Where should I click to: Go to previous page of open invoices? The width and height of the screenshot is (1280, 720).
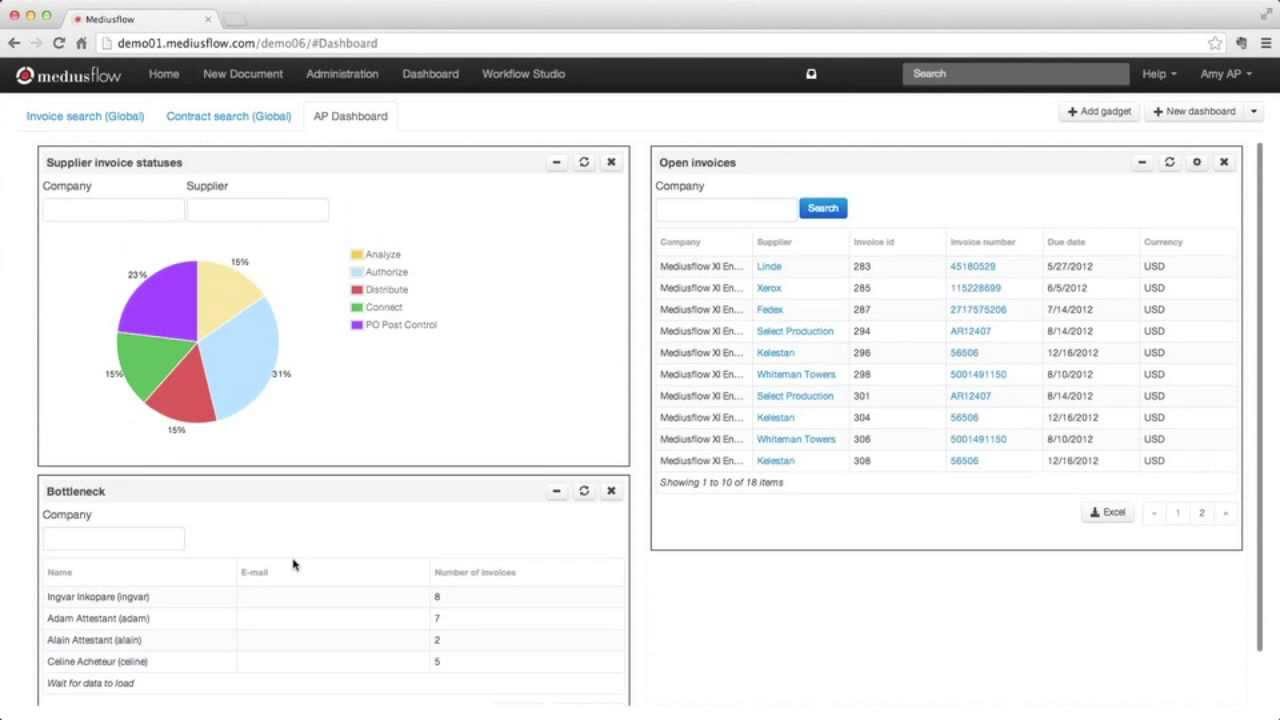pos(1154,513)
